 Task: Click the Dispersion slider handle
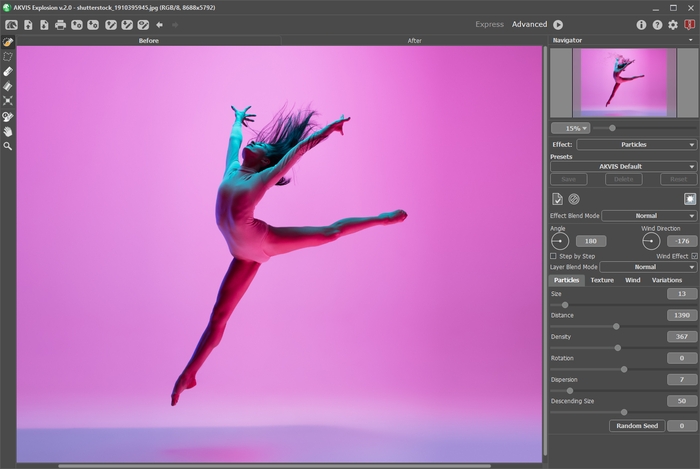(x=570, y=390)
